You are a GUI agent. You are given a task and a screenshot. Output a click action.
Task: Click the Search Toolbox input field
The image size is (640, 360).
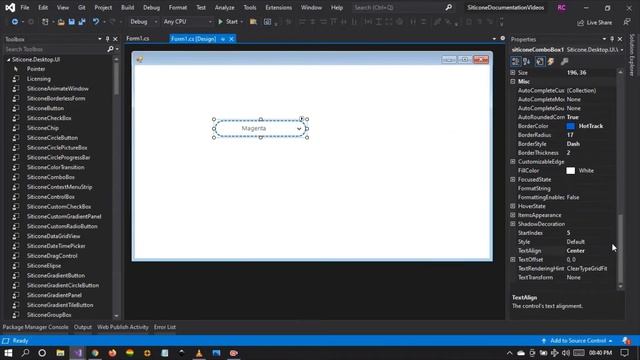[55, 49]
